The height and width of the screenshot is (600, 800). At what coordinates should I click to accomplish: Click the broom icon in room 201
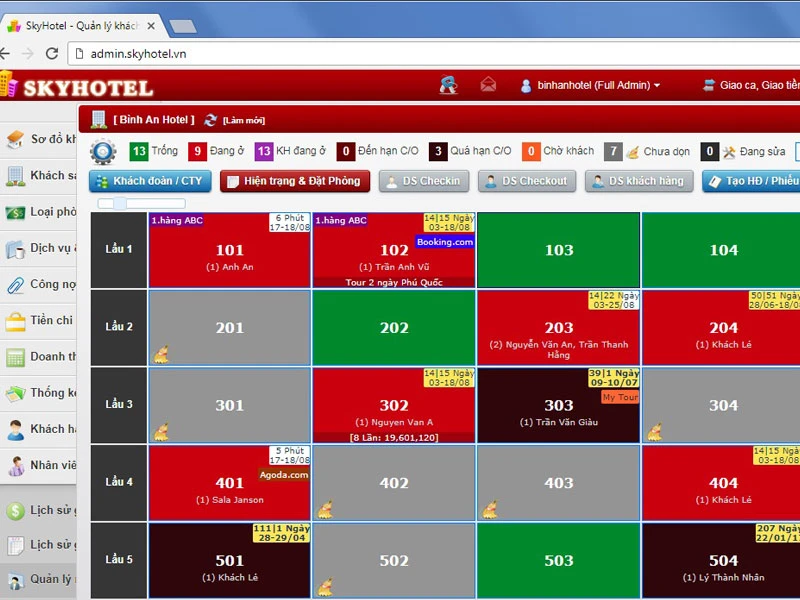(x=160, y=354)
